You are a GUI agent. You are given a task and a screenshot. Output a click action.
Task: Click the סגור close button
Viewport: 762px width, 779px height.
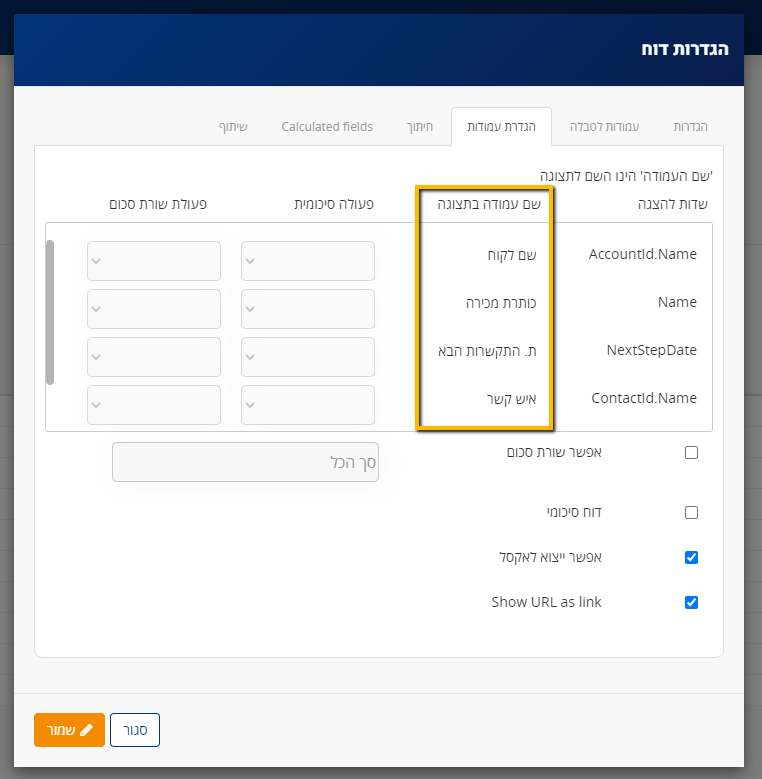pyautogui.click(x=135, y=730)
